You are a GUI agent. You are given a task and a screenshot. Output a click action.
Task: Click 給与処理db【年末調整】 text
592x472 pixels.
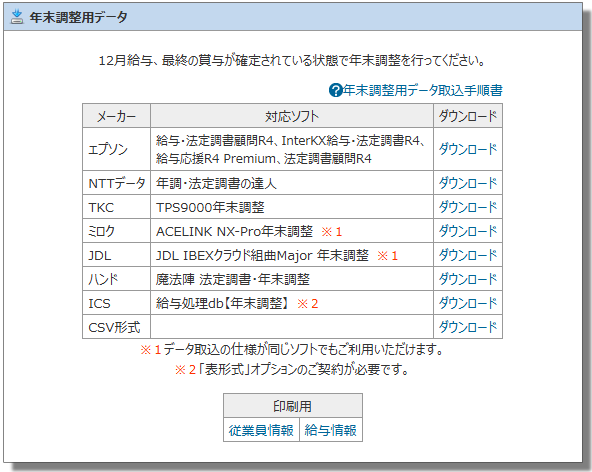(223, 303)
